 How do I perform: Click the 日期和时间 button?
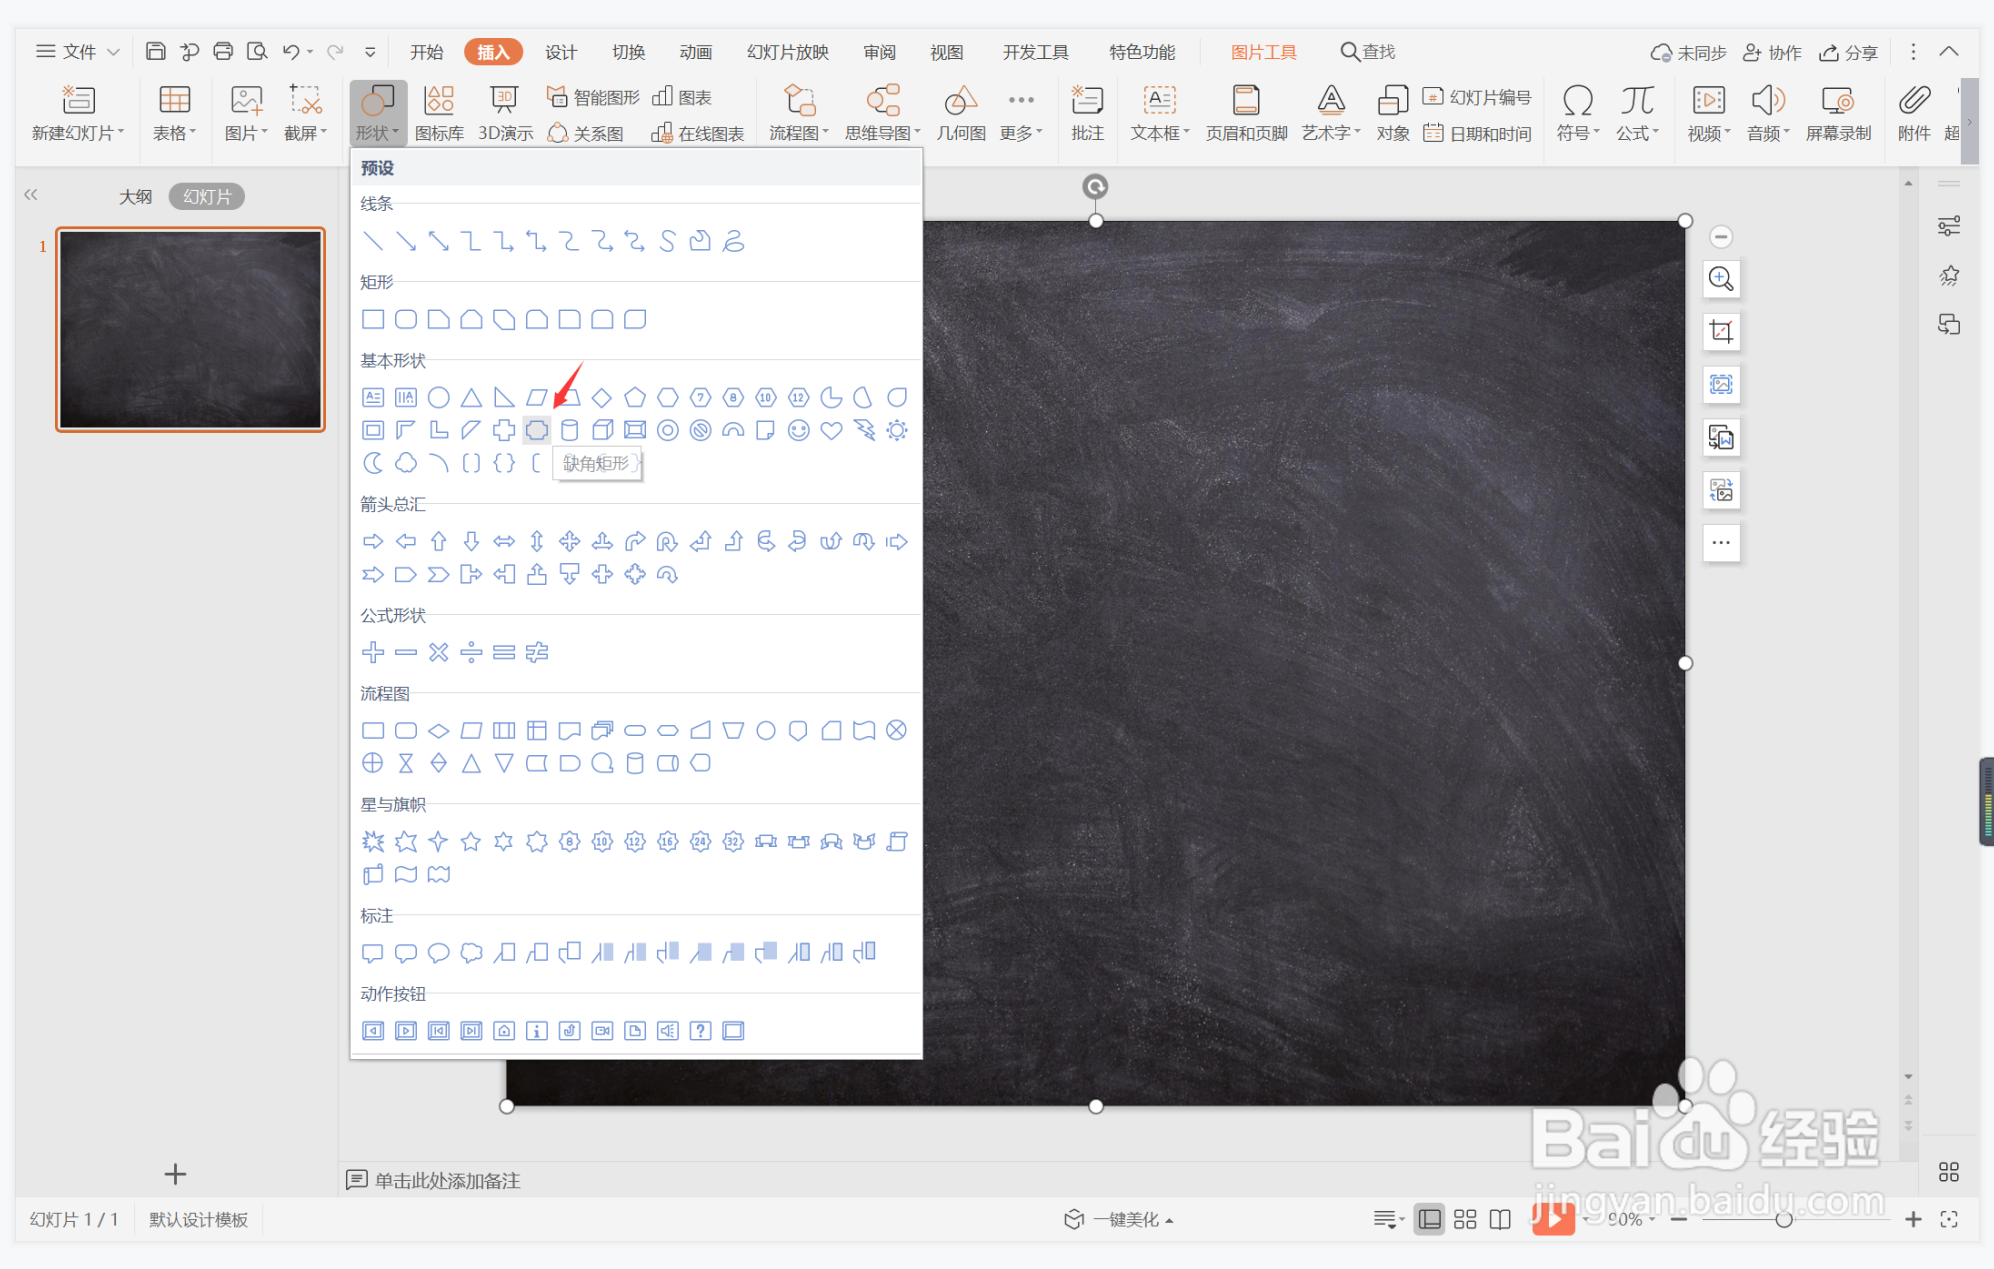(x=1478, y=133)
